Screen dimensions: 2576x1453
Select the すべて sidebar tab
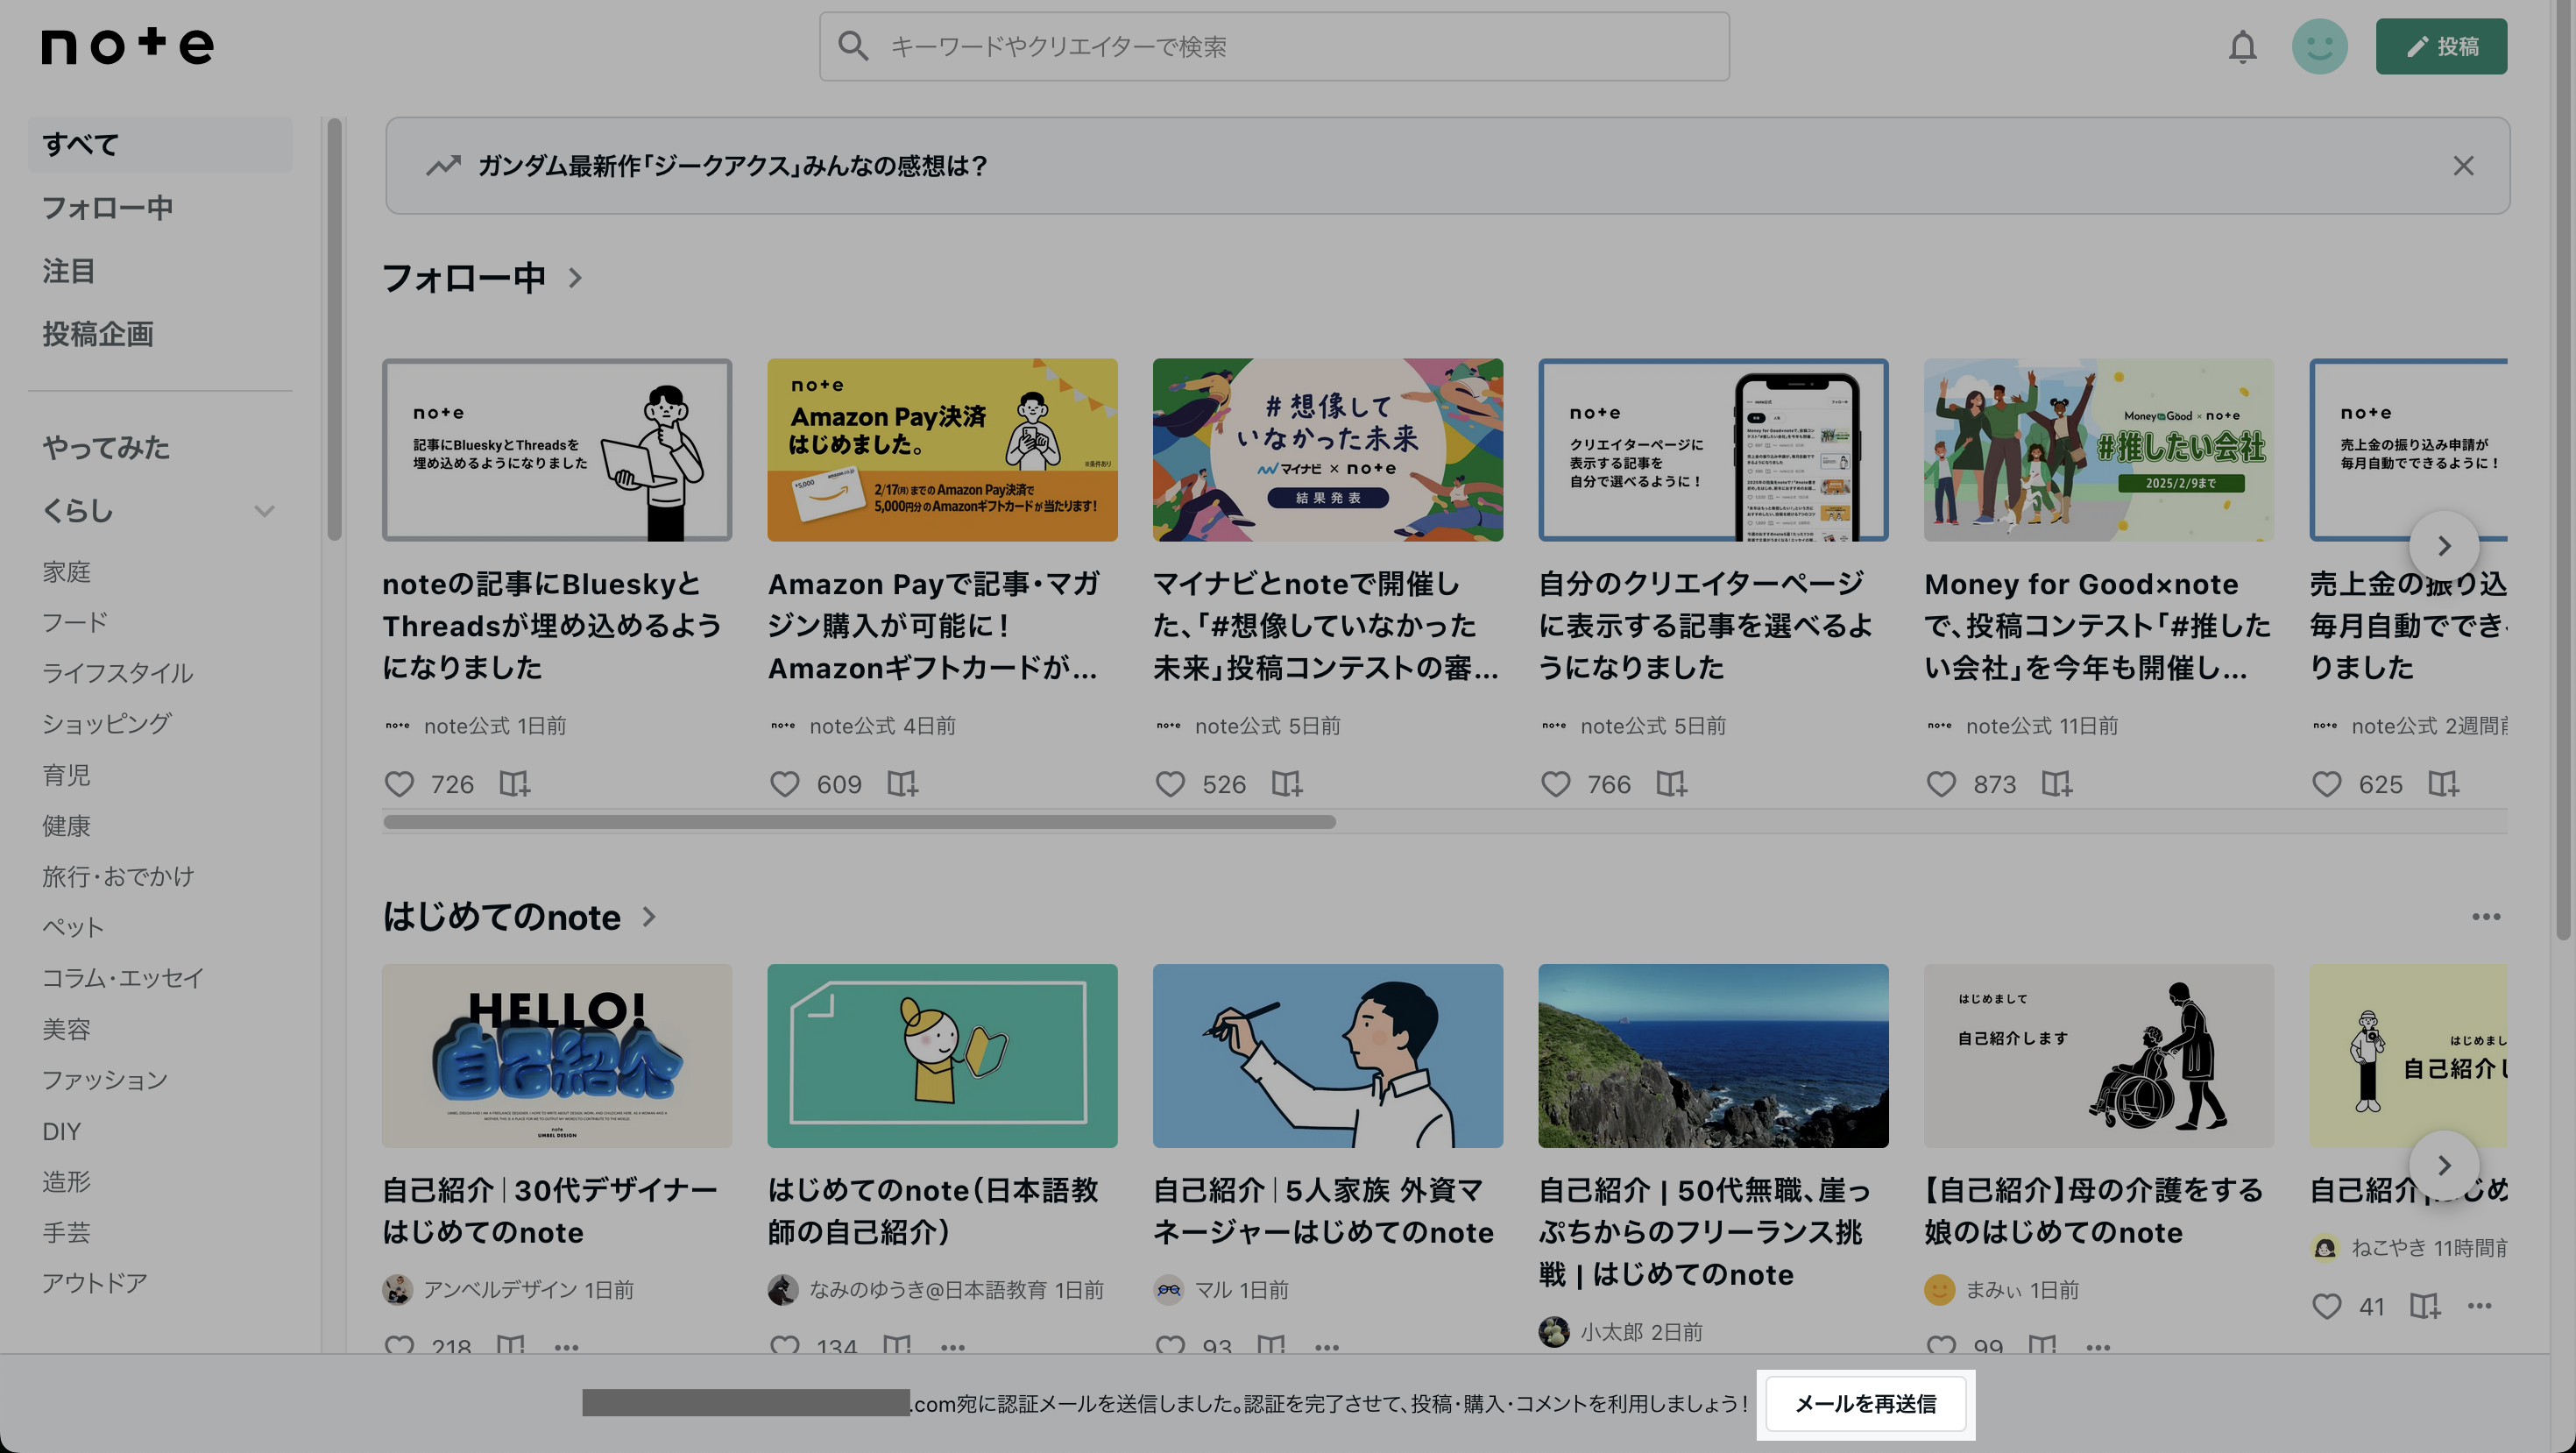[x=160, y=145]
